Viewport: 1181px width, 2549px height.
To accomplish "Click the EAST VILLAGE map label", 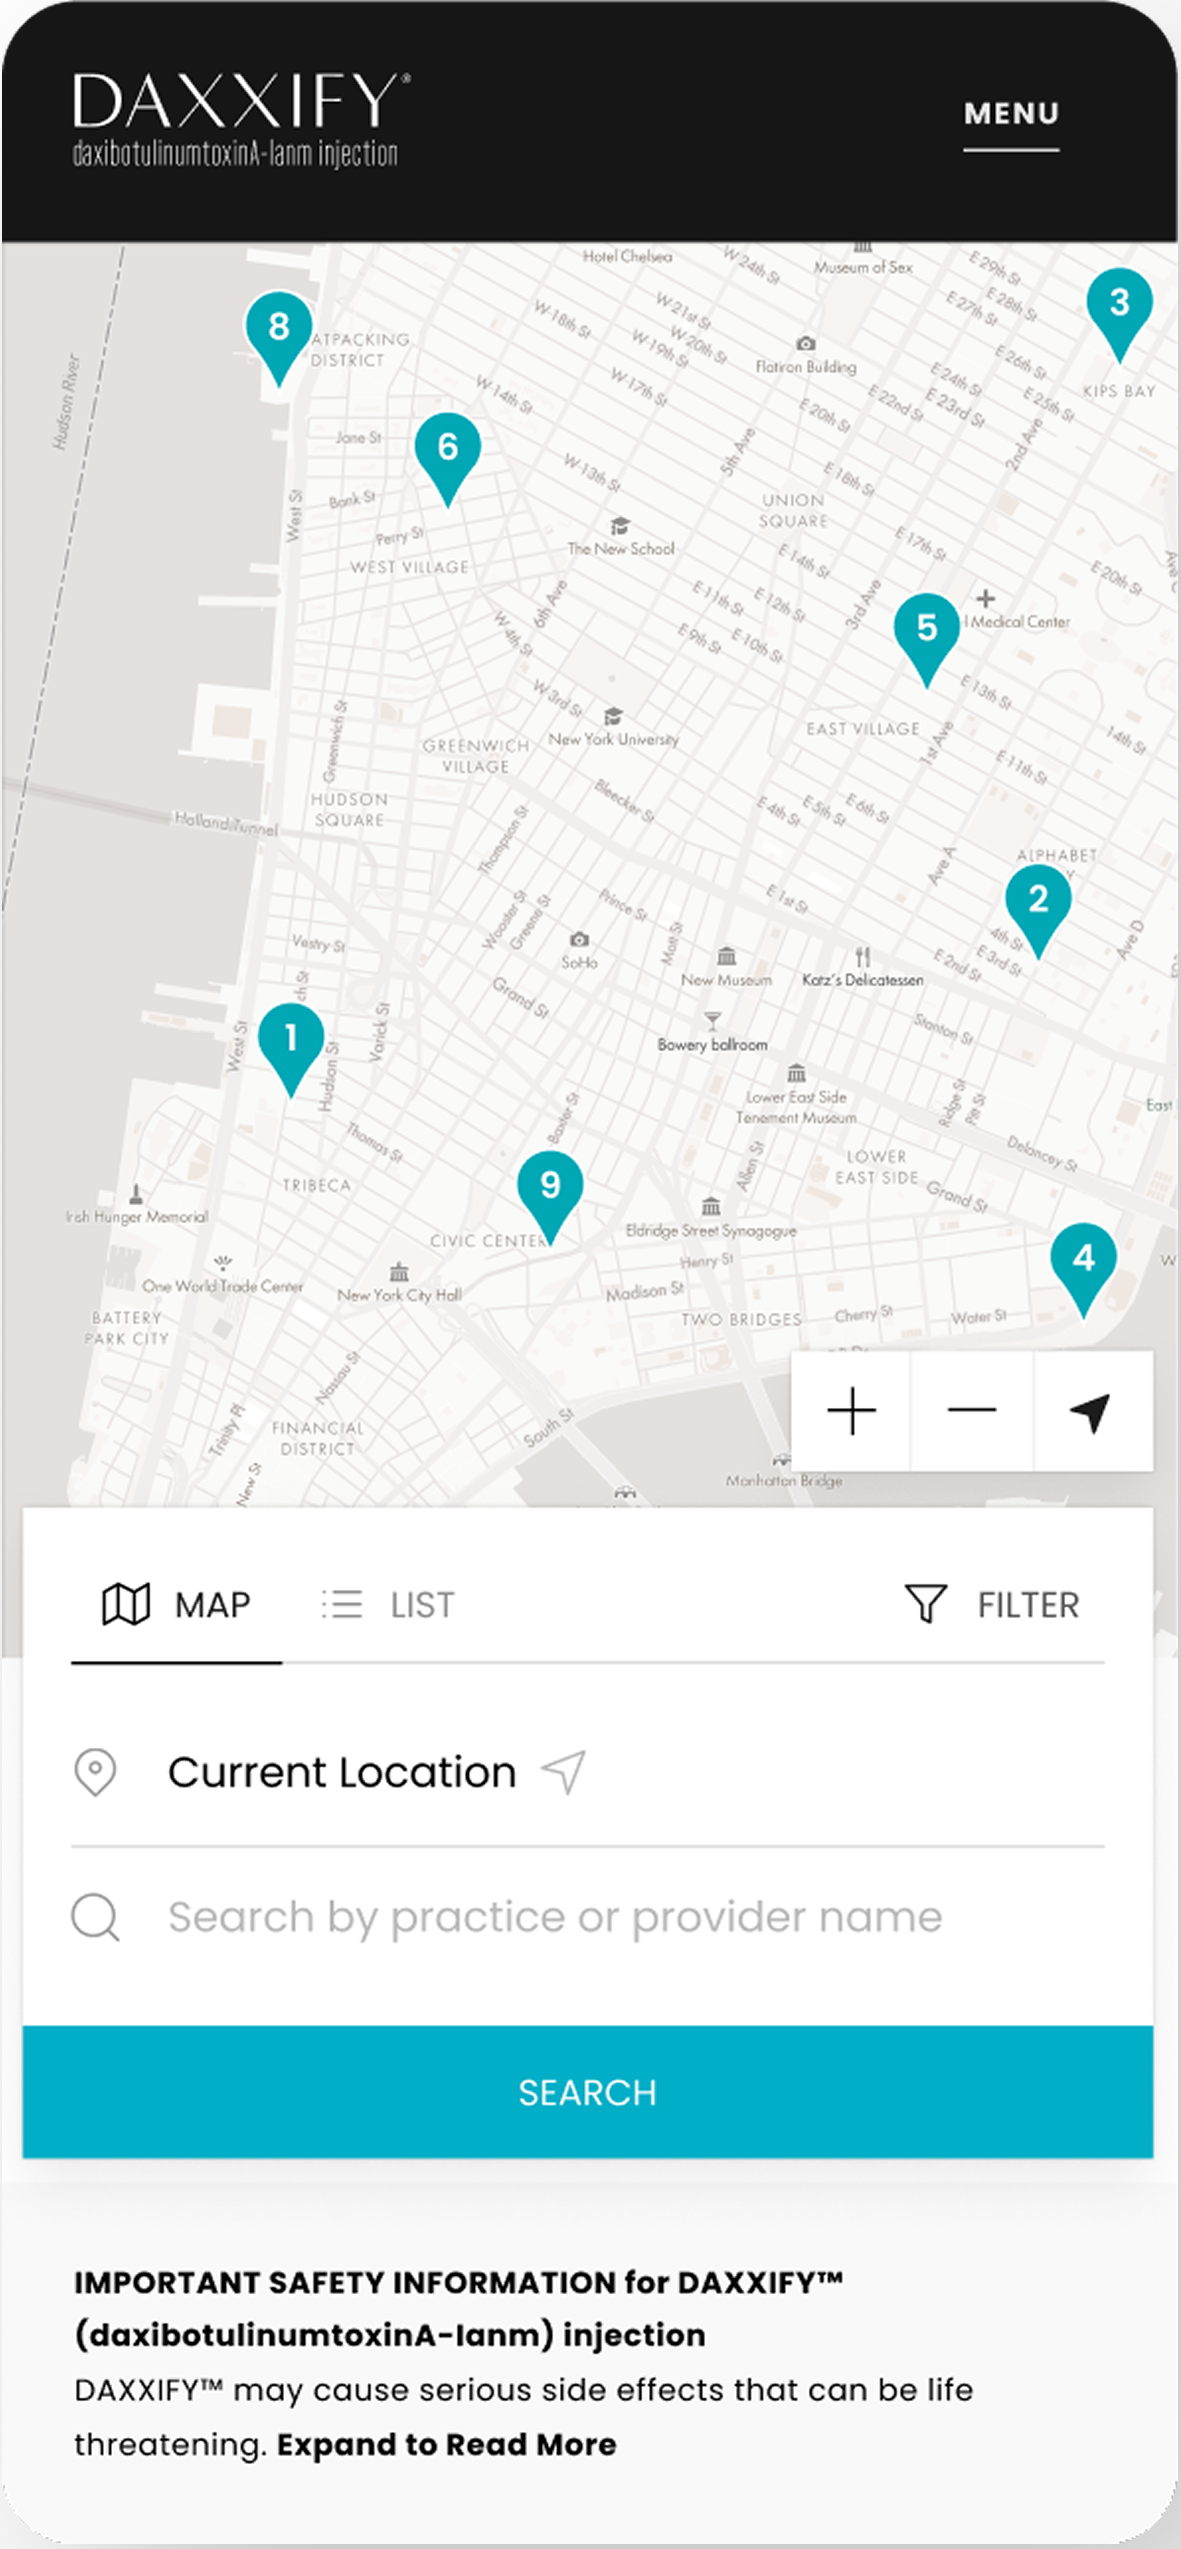I will (x=863, y=729).
